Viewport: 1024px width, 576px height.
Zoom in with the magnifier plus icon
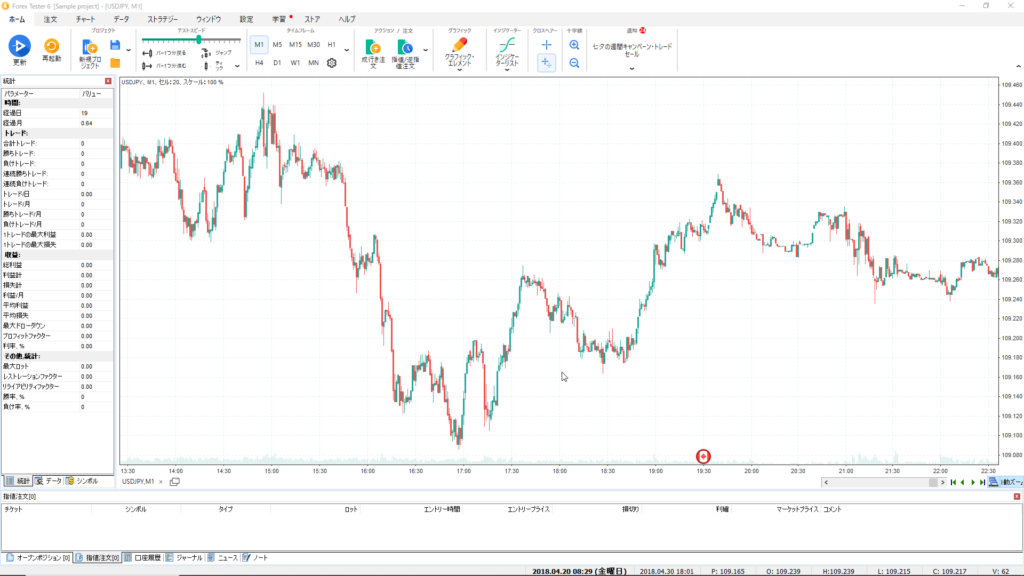click(574, 44)
